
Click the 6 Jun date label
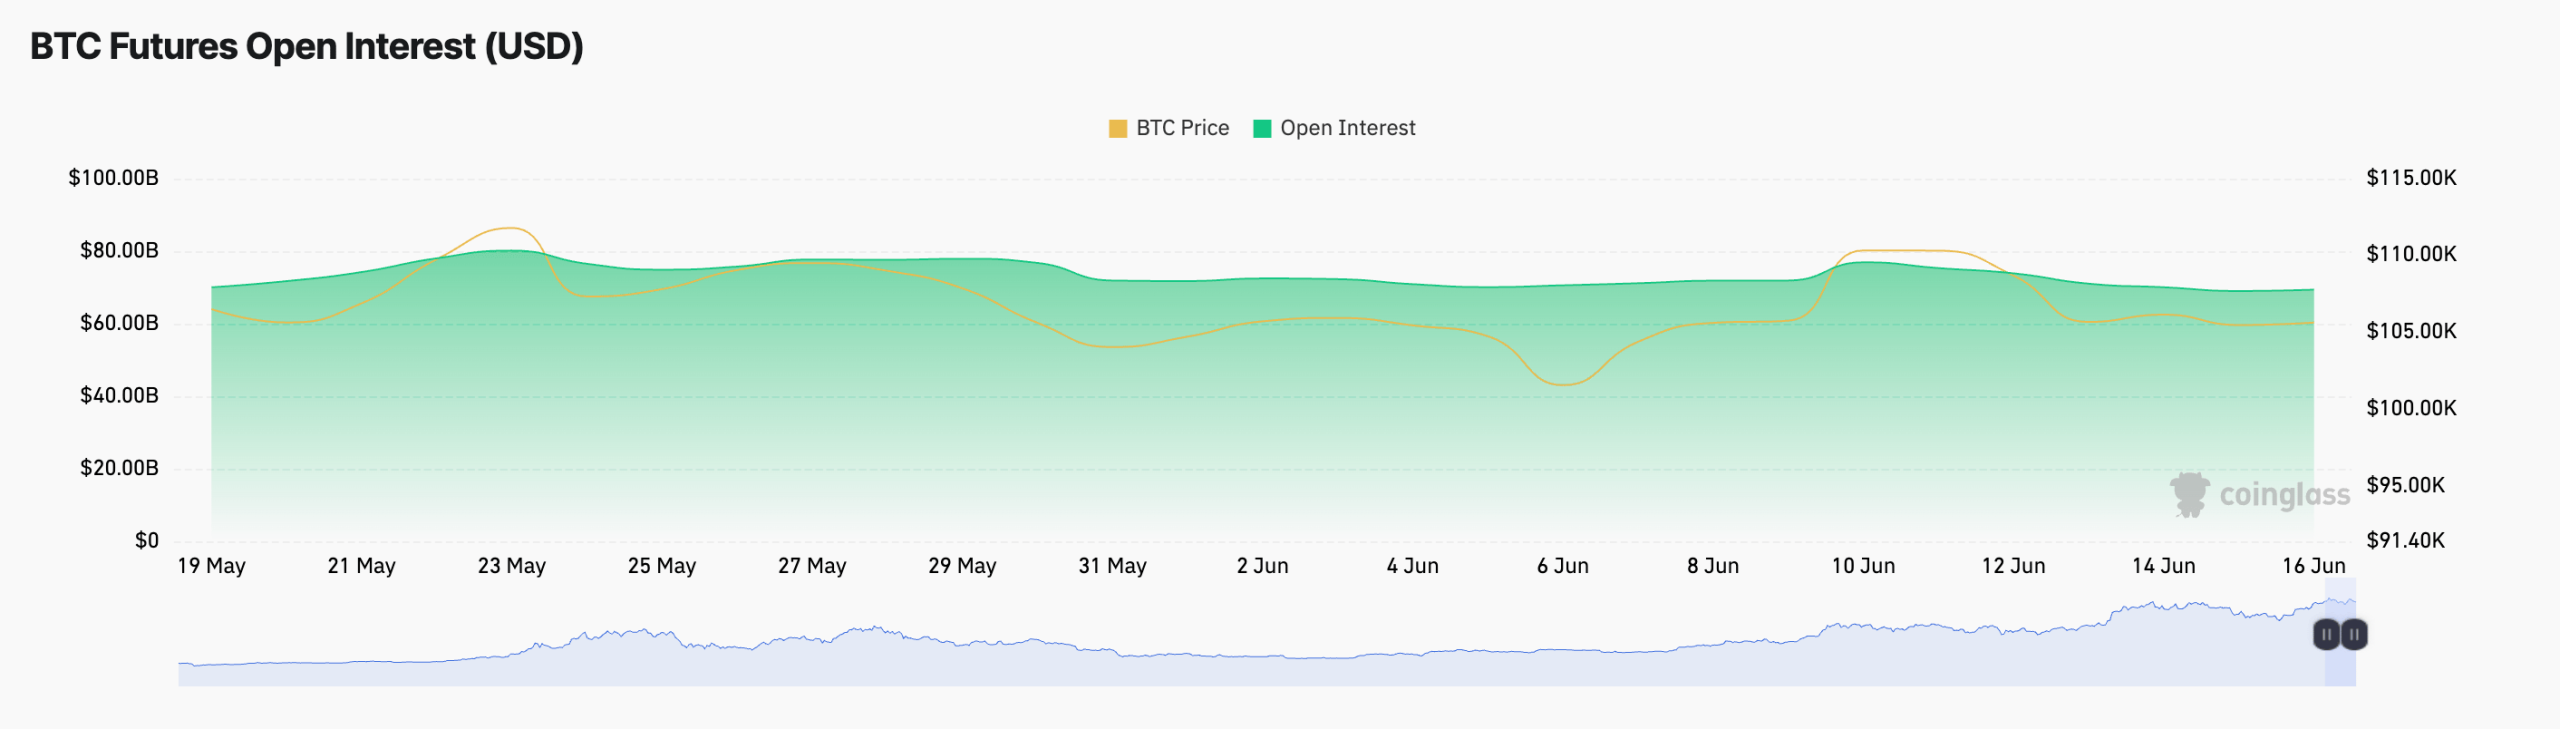[x=1562, y=566]
